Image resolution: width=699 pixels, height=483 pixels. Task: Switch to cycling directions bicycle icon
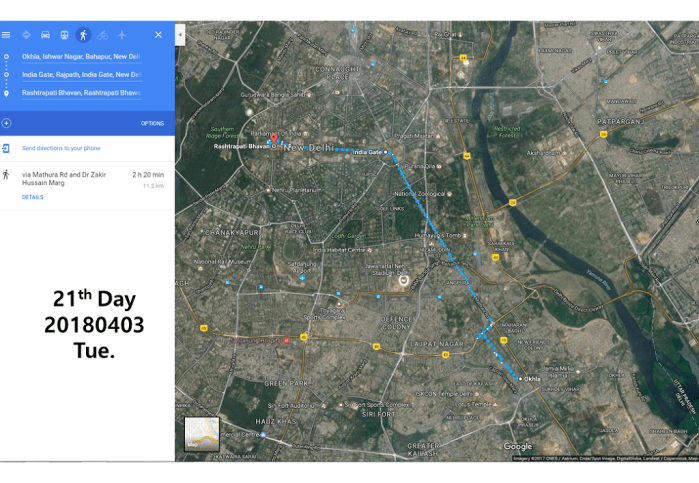pyautogui.click(x=102, y=34)
